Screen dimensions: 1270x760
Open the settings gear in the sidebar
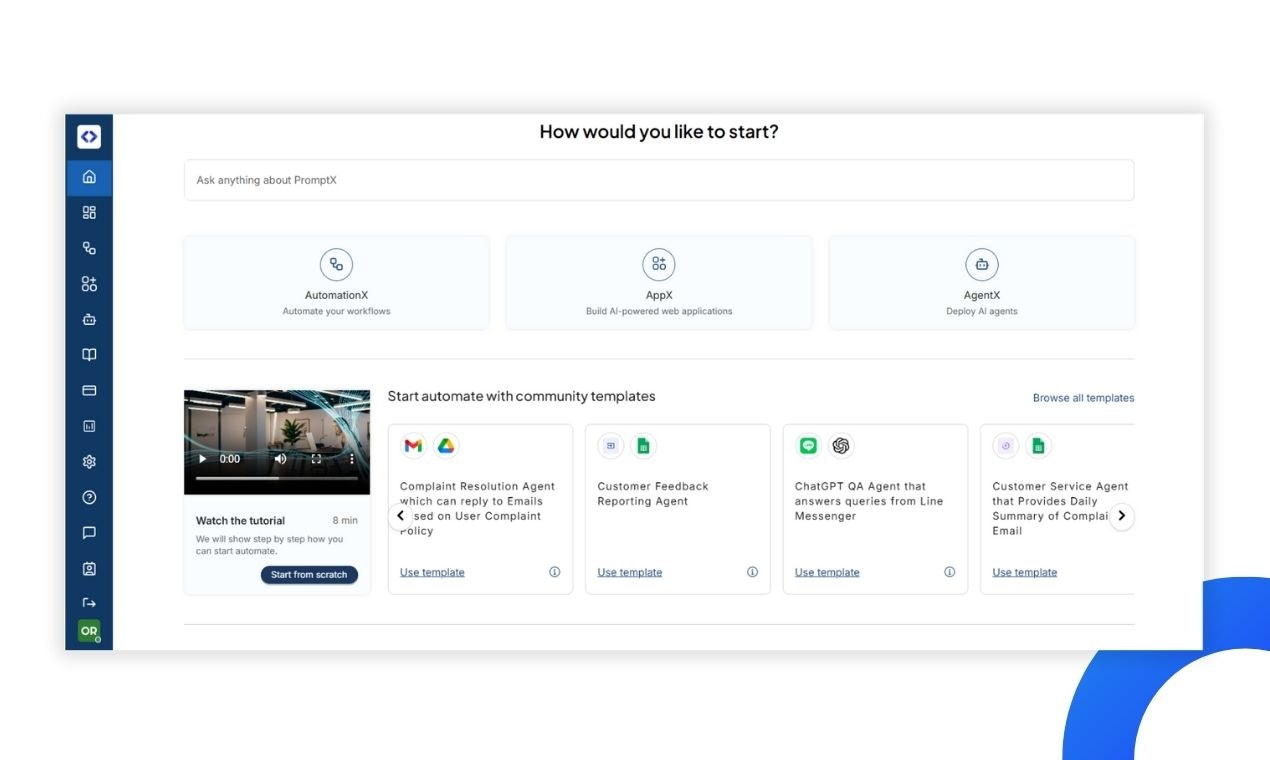click(x=89, y=462)
